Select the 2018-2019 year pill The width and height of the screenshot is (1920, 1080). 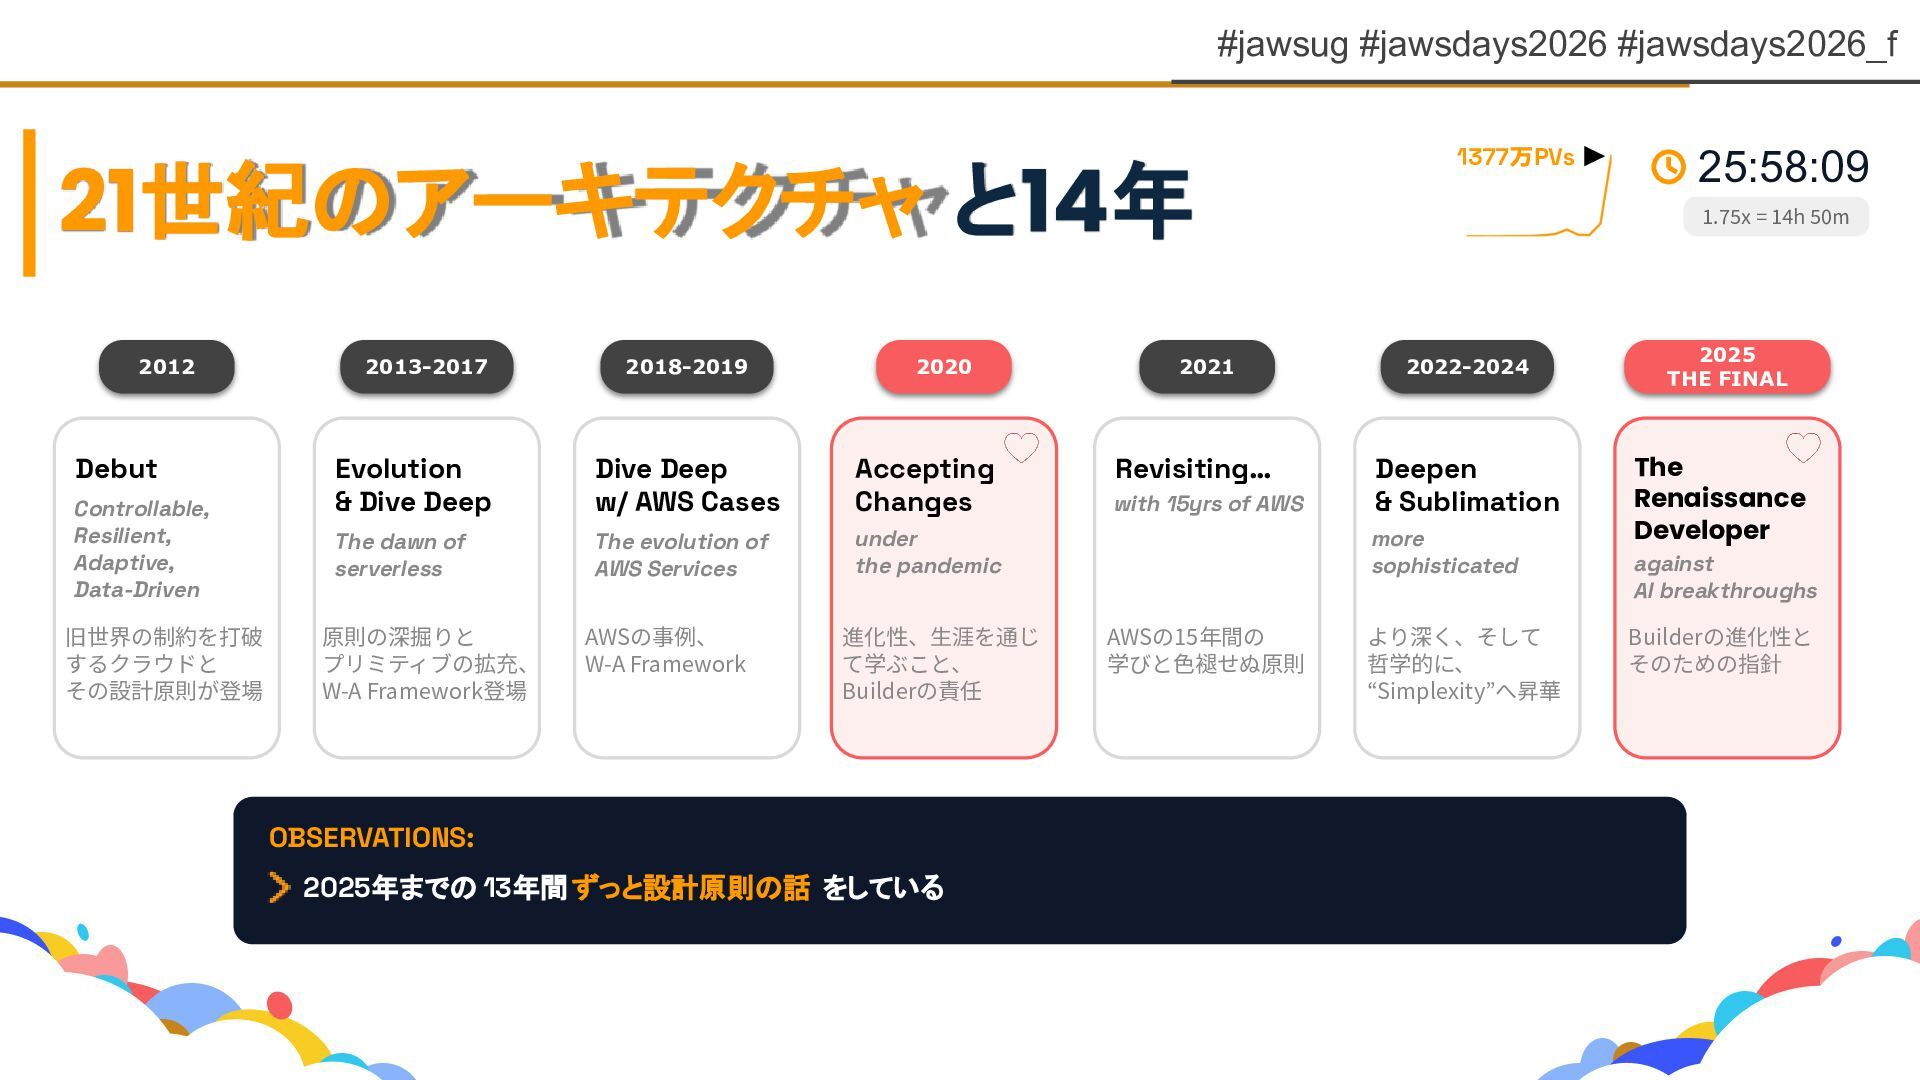click(x=686, y=367)
